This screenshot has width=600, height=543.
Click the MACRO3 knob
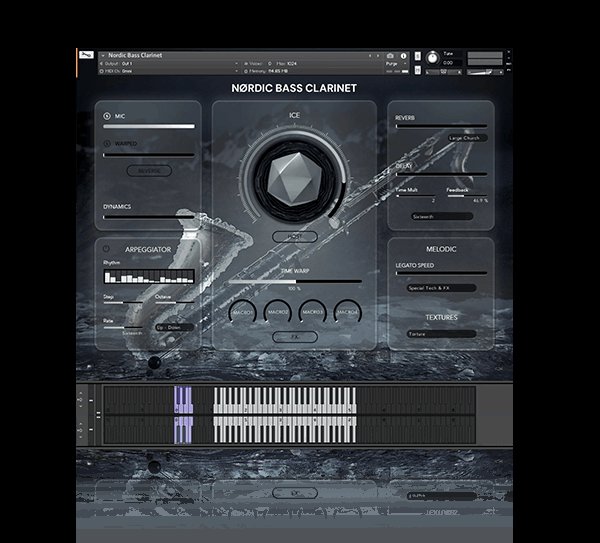coord(312,312)
